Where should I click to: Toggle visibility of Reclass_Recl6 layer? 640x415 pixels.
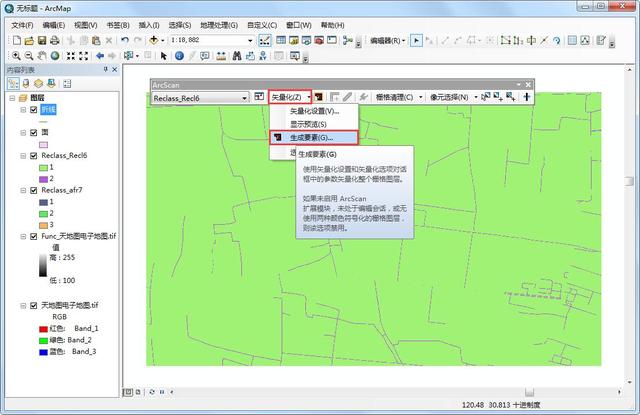[34, 155]
